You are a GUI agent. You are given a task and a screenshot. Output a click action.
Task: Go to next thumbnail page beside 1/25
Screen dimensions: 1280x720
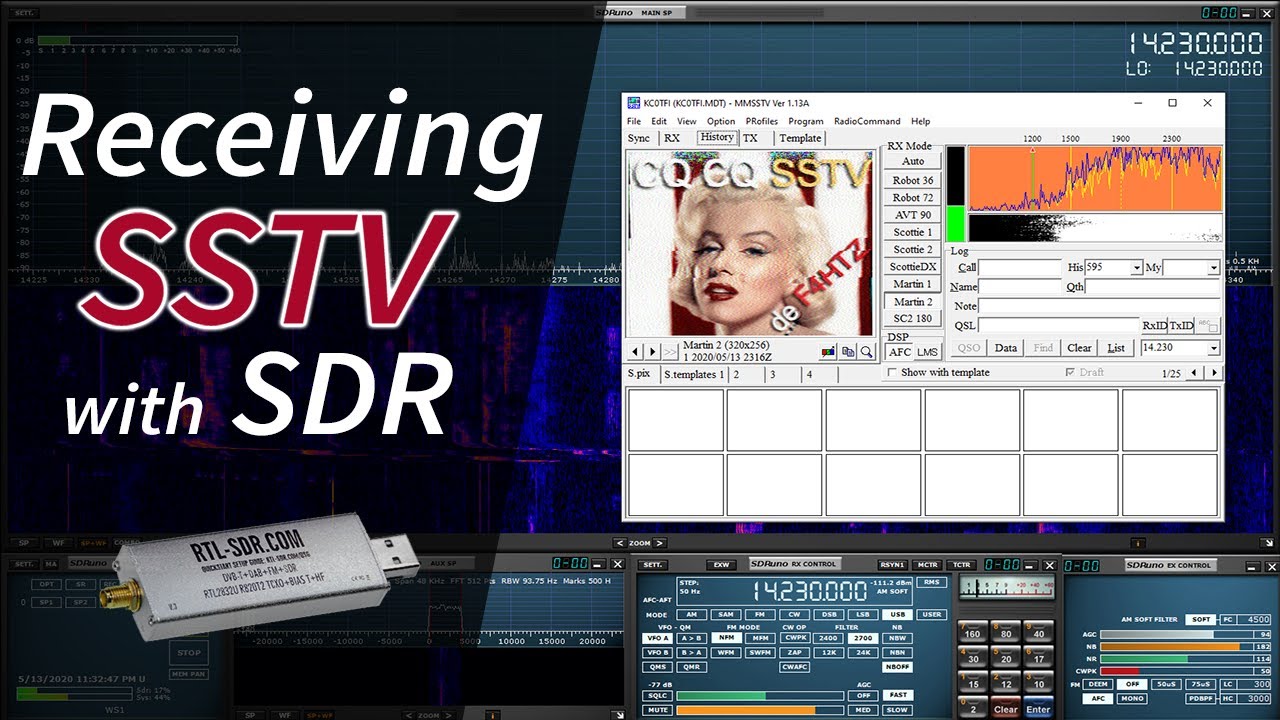click(x=1214, y=373)
